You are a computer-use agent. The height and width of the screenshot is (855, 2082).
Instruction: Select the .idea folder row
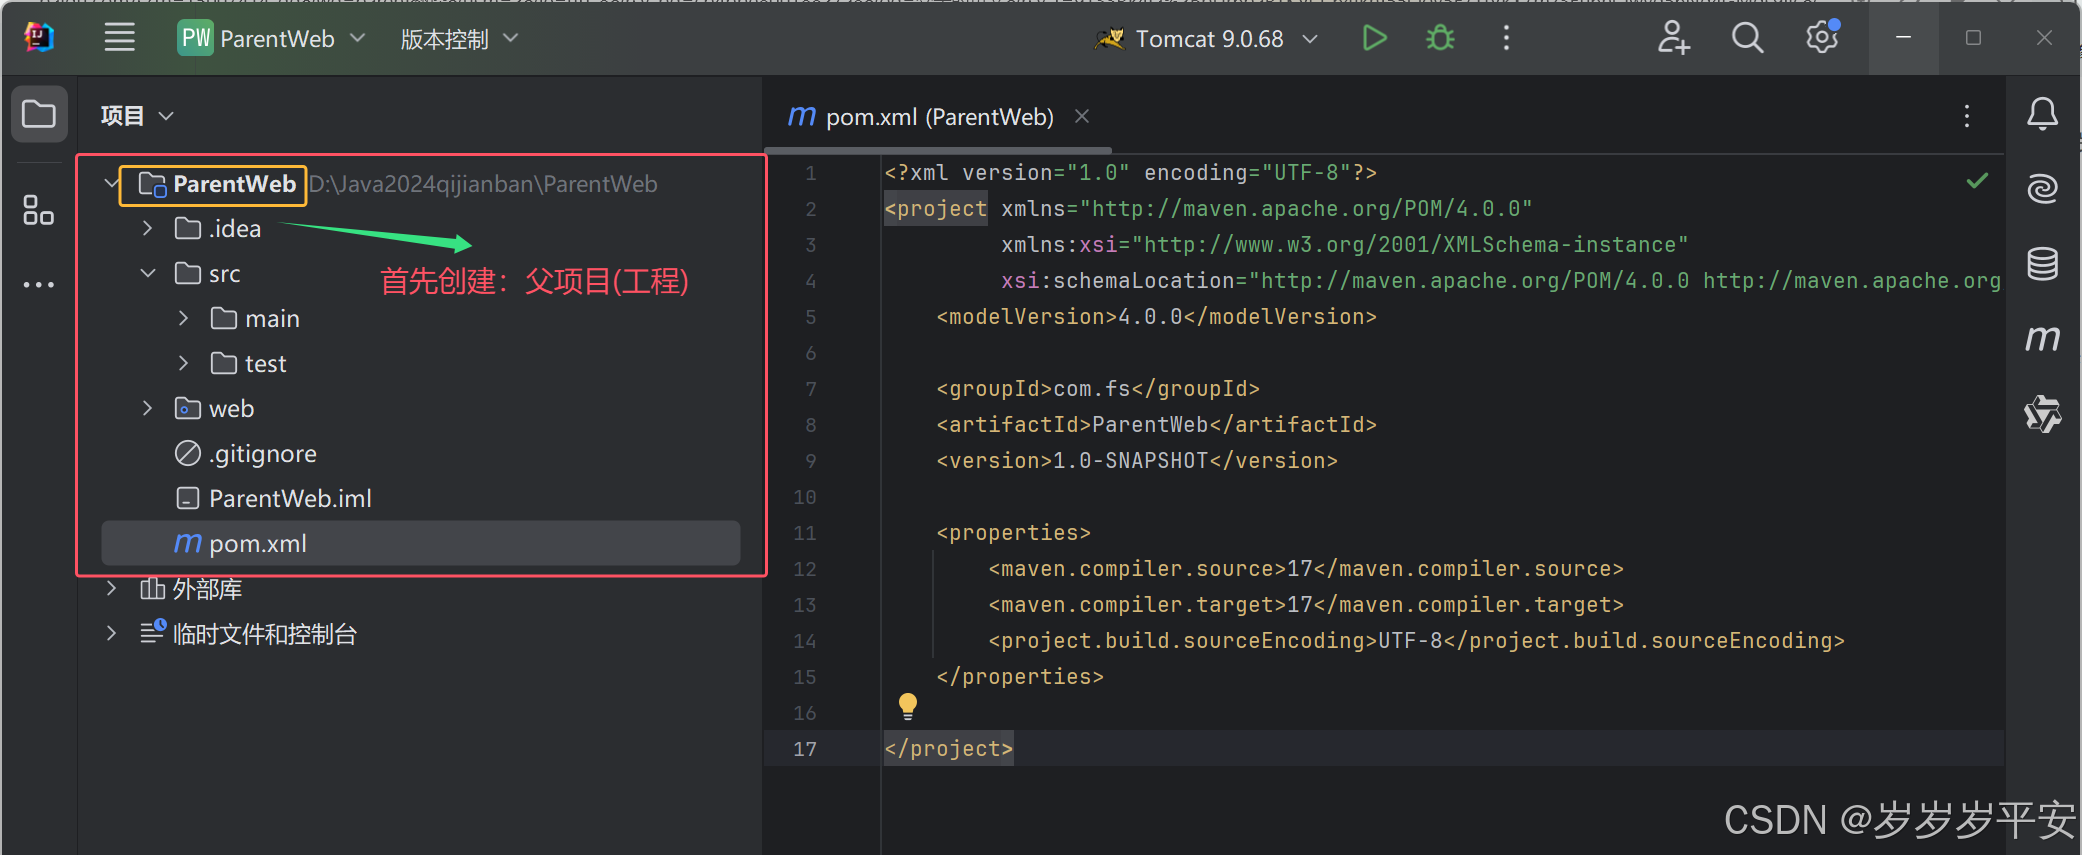pyautogui.click(x=420, y=228)
